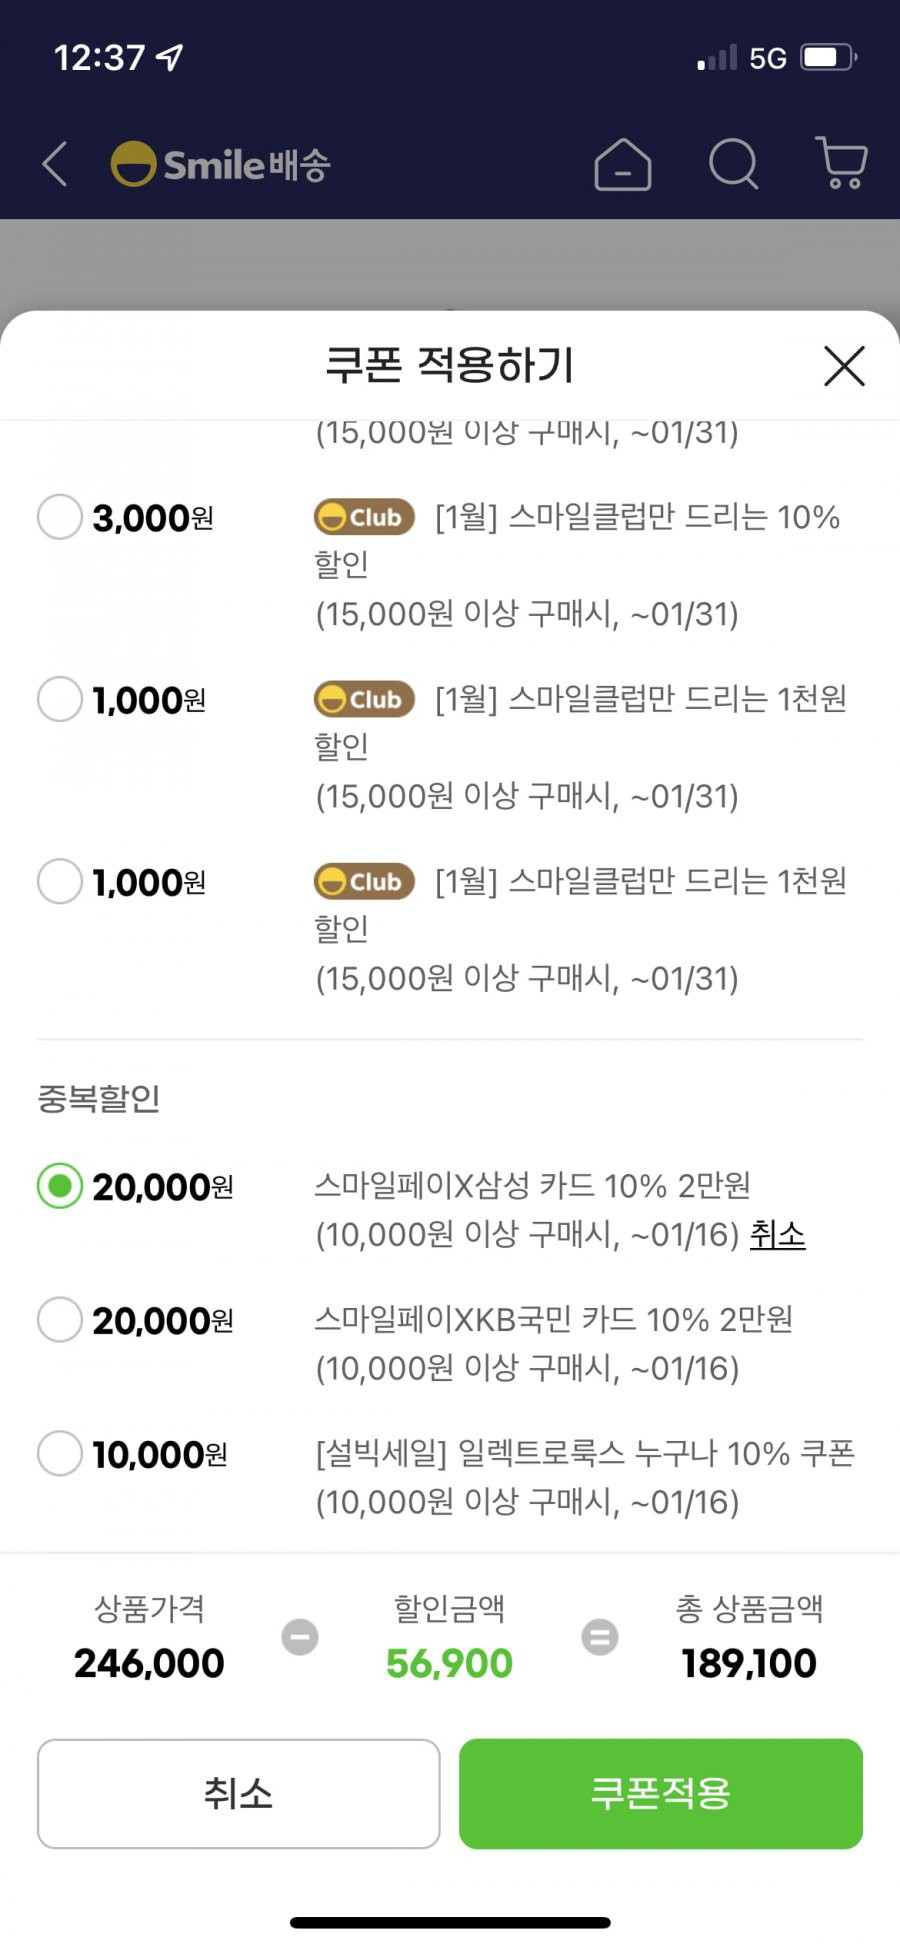Tap the back arrow icon
The image size is (900, 1947).
click(x=55, y=164)
